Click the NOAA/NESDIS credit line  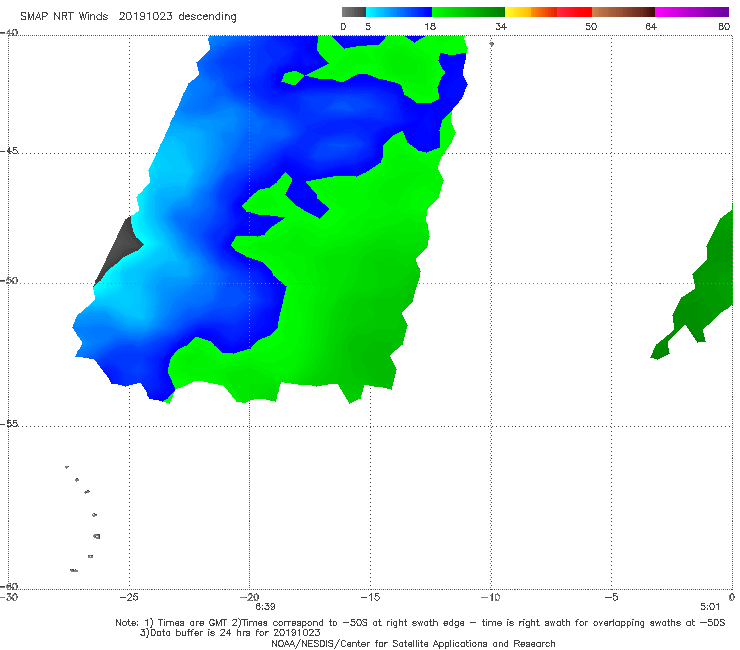click(x=413, y=643)
